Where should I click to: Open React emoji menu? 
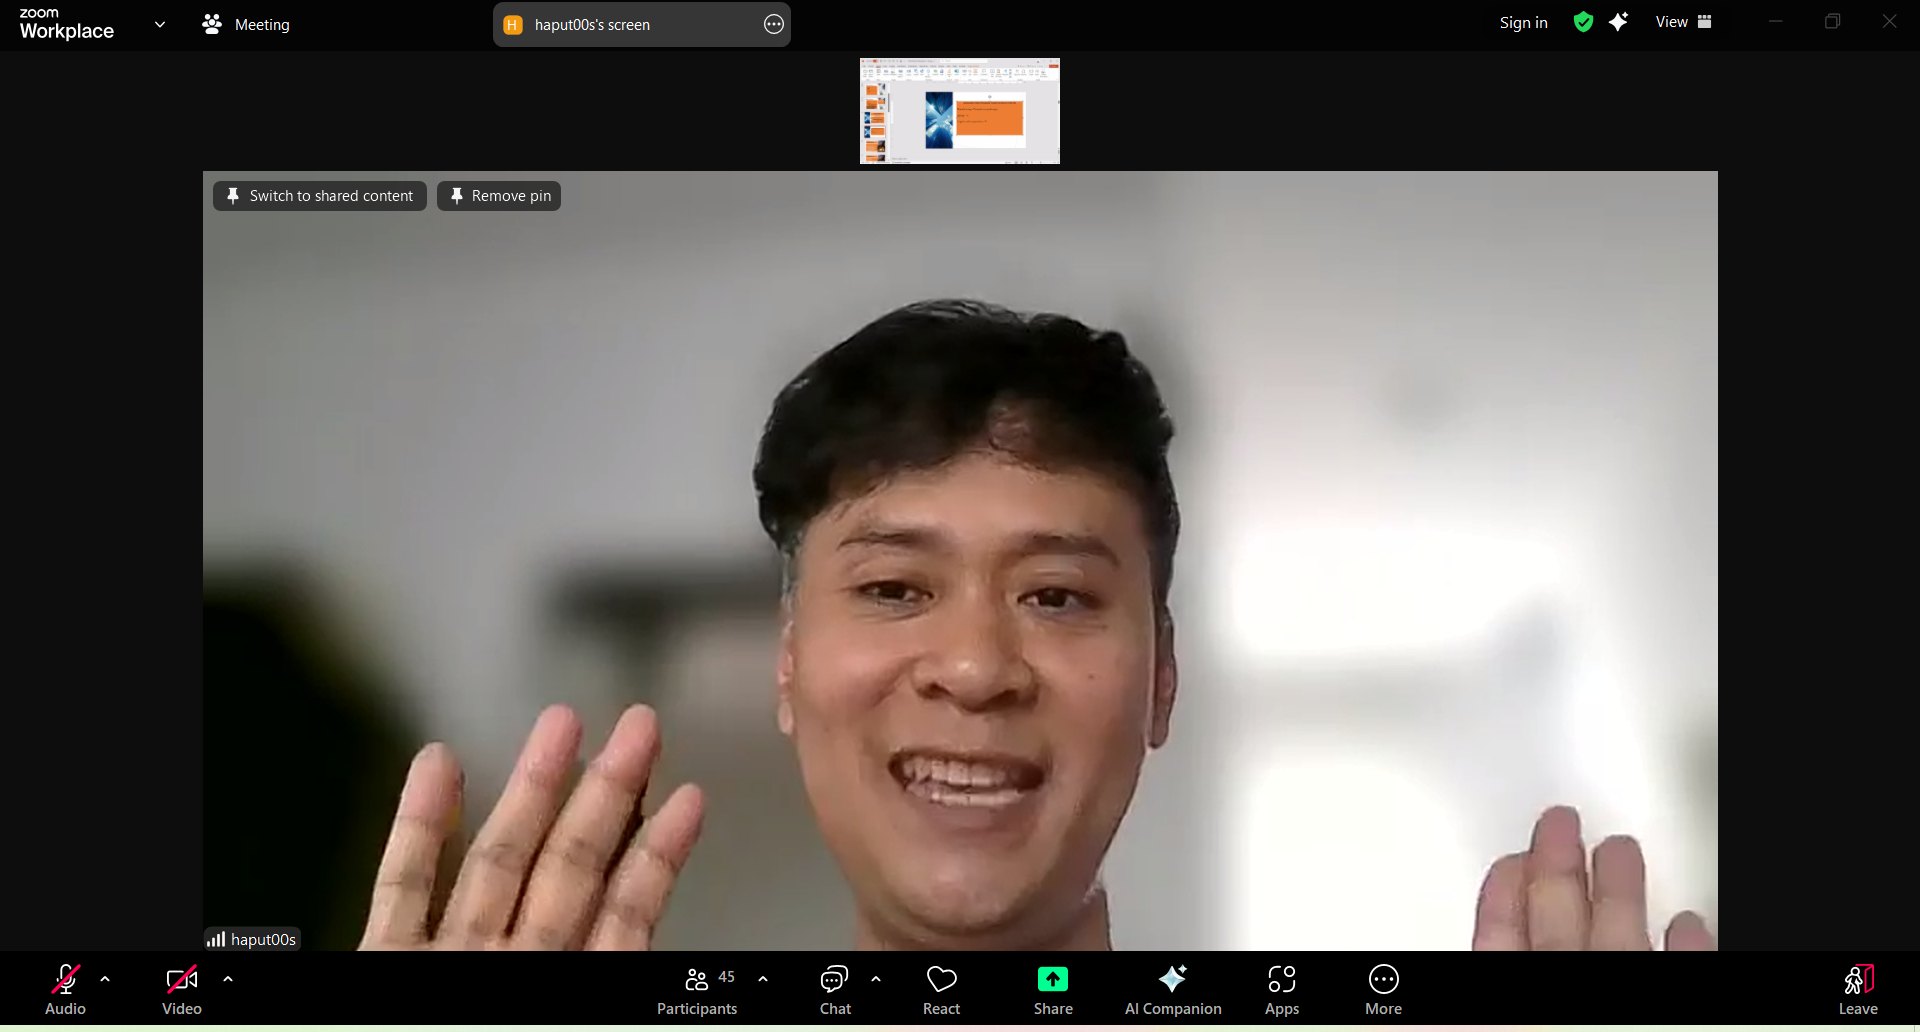tap(941, 990)
